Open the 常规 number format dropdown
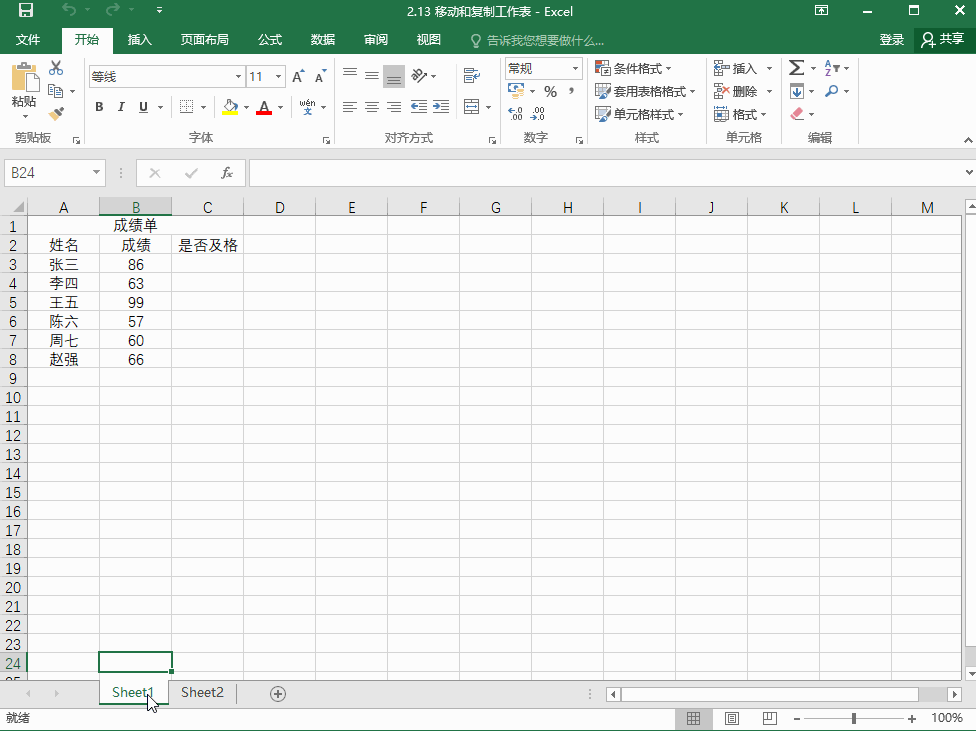Image resolution: width=976 pixels, height=731 pixels. [x=577, y=68]
